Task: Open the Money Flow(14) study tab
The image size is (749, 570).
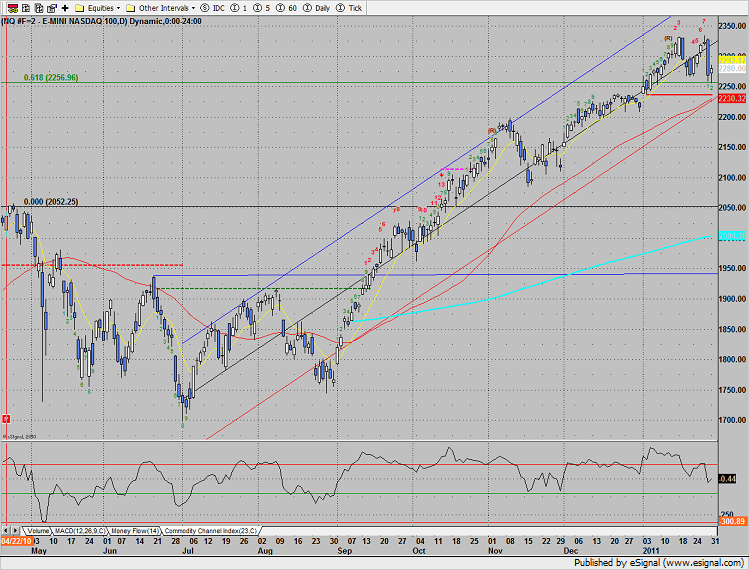Action: 135,531
